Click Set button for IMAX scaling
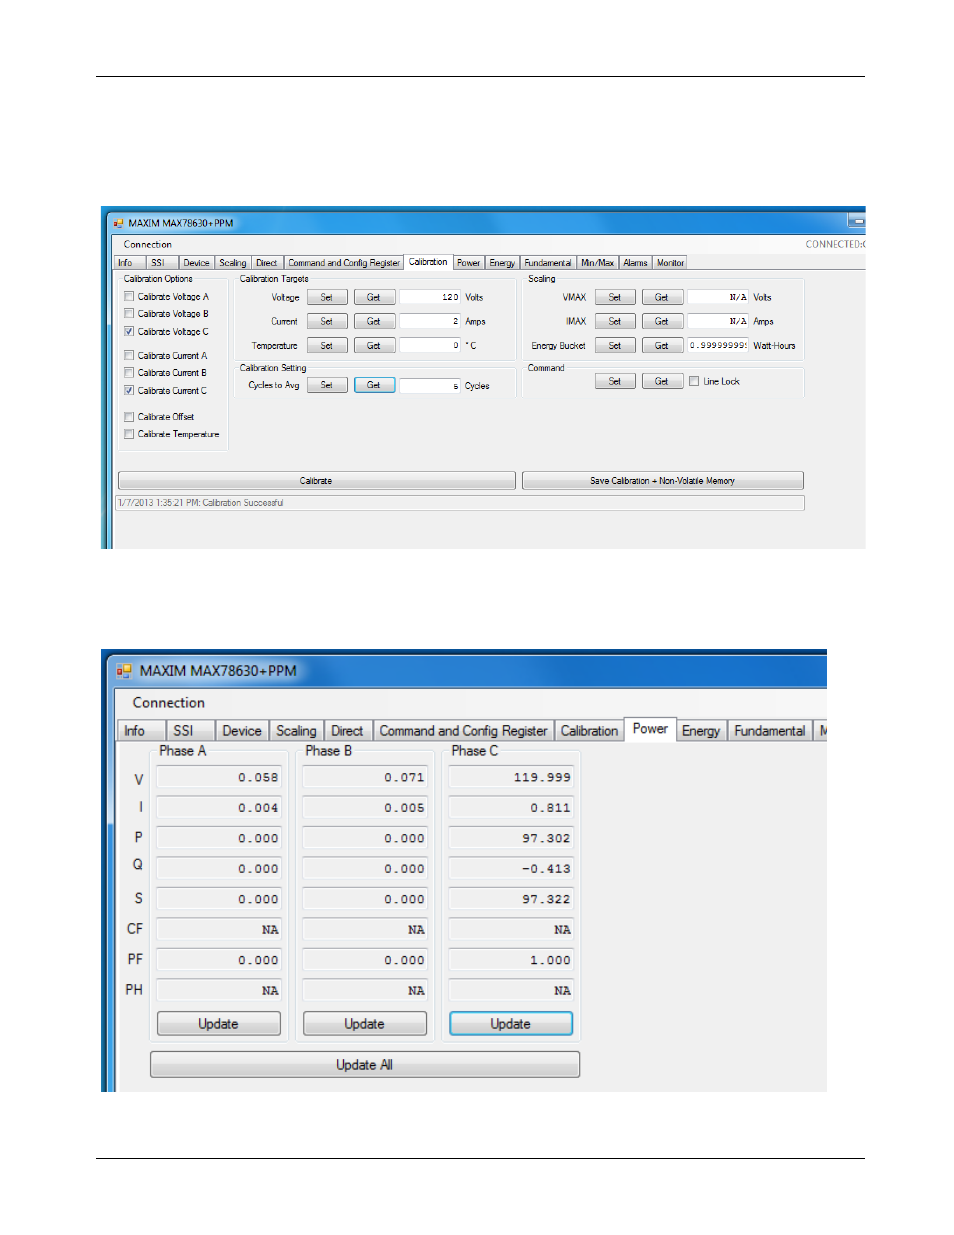This screenshot has width=954, height=1235. tap(615, 321)
